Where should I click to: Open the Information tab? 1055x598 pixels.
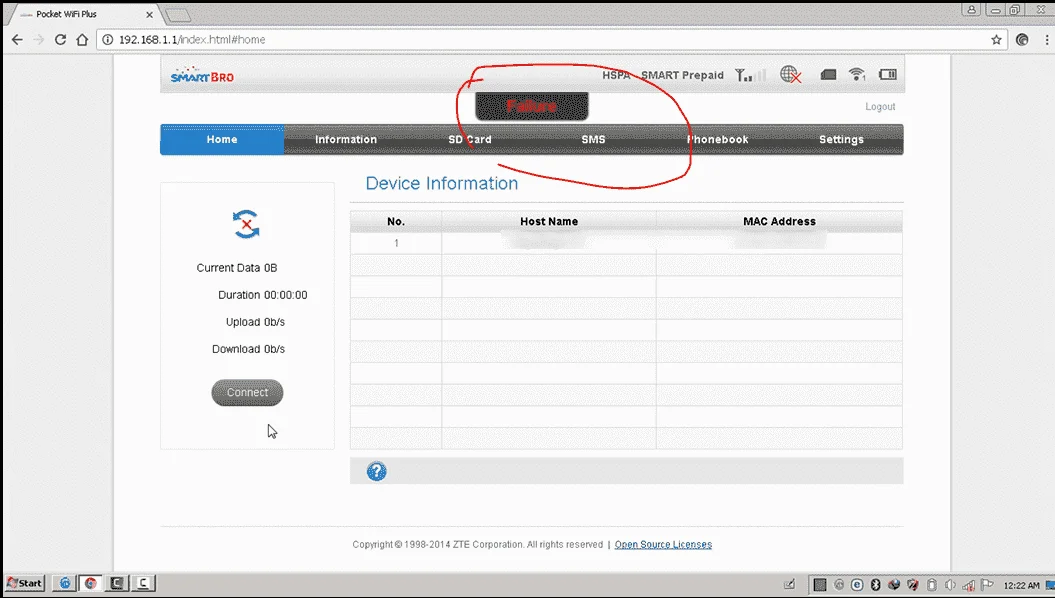pos(346,139)
